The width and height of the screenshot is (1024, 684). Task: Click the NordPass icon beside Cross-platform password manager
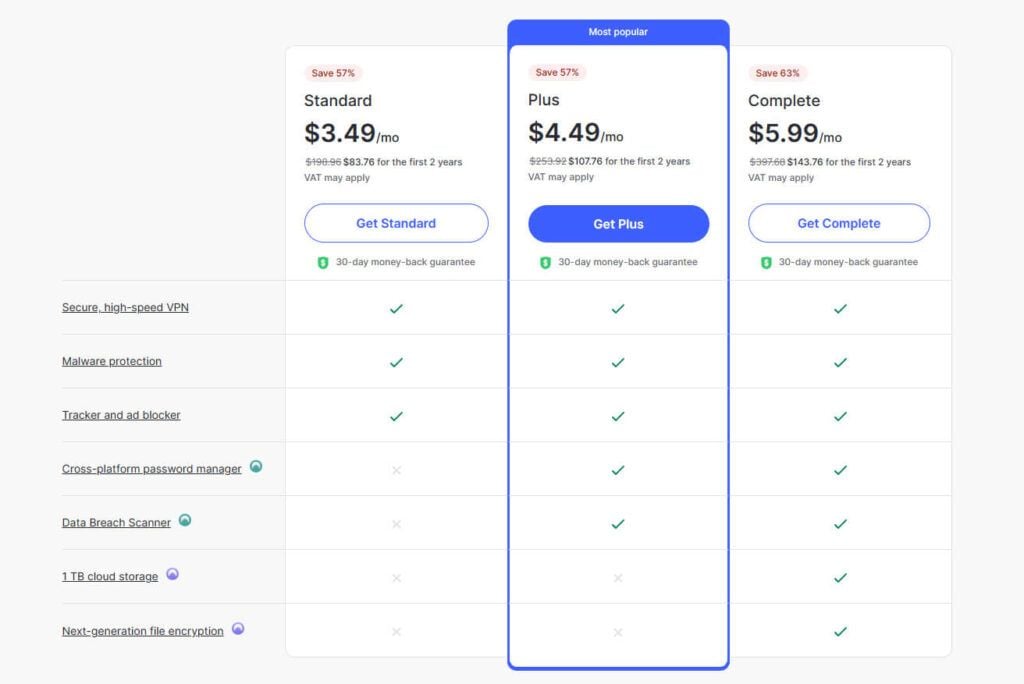tap(256, 466)
